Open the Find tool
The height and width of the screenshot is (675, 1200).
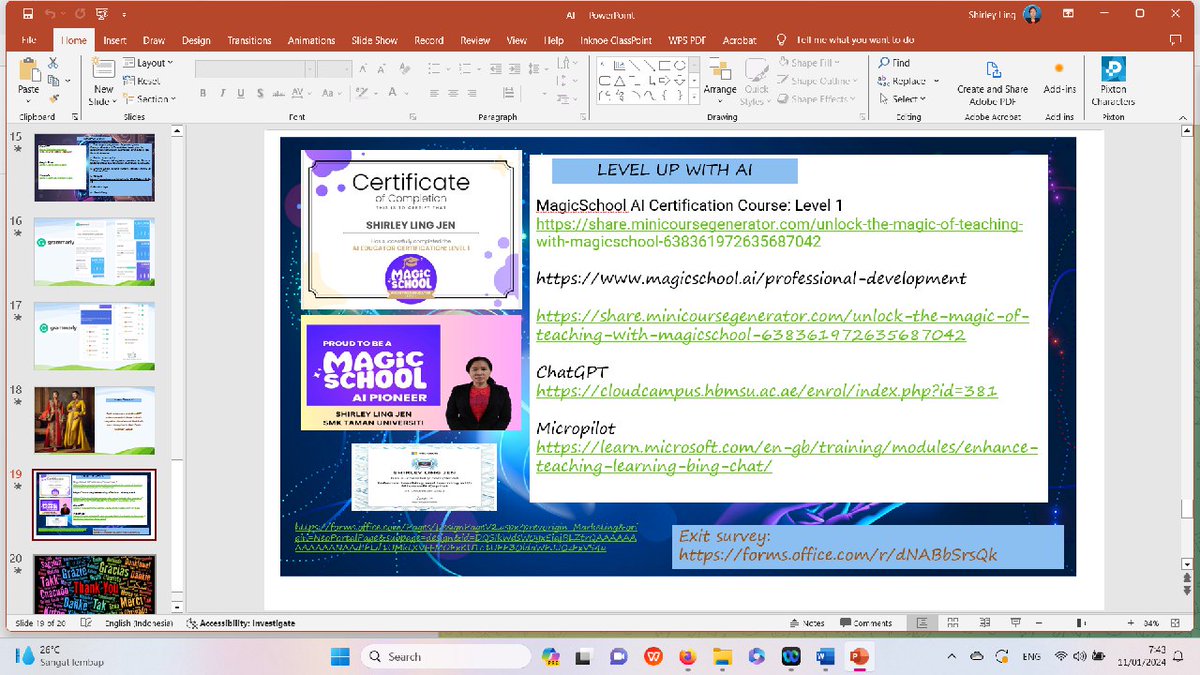897,62
